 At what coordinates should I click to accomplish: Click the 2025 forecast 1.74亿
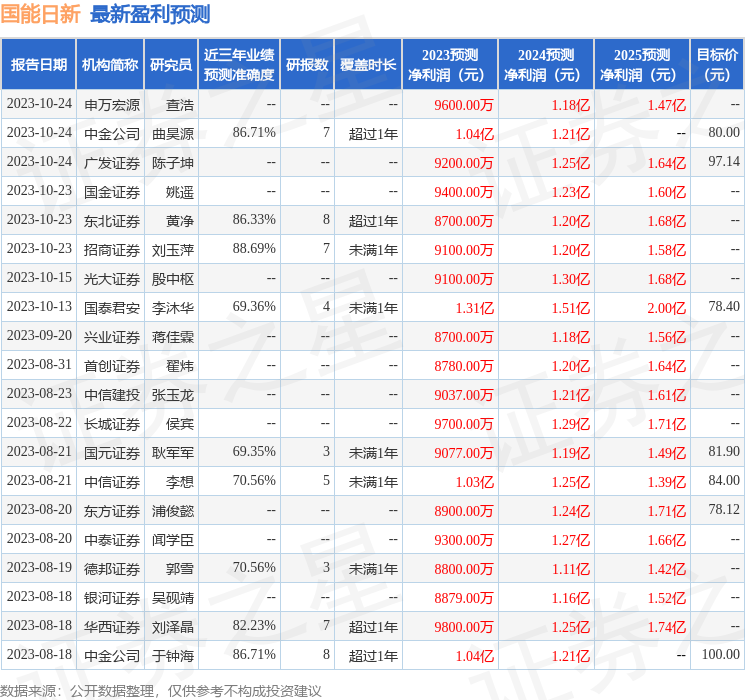tap(667, 627)
